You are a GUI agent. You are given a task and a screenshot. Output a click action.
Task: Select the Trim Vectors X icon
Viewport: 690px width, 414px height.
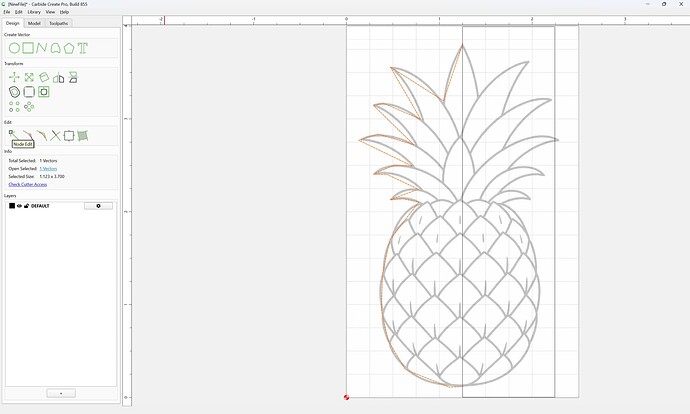point(55,136)
